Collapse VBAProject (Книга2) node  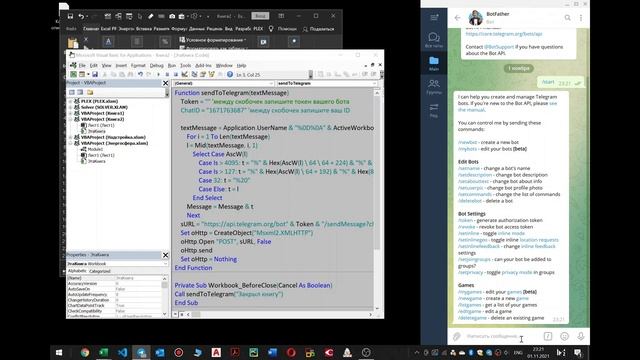70,119
